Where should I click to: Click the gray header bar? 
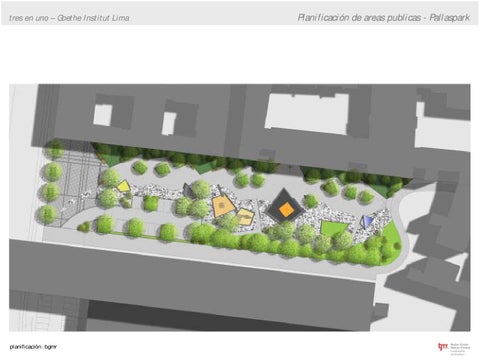pos(240,13)
